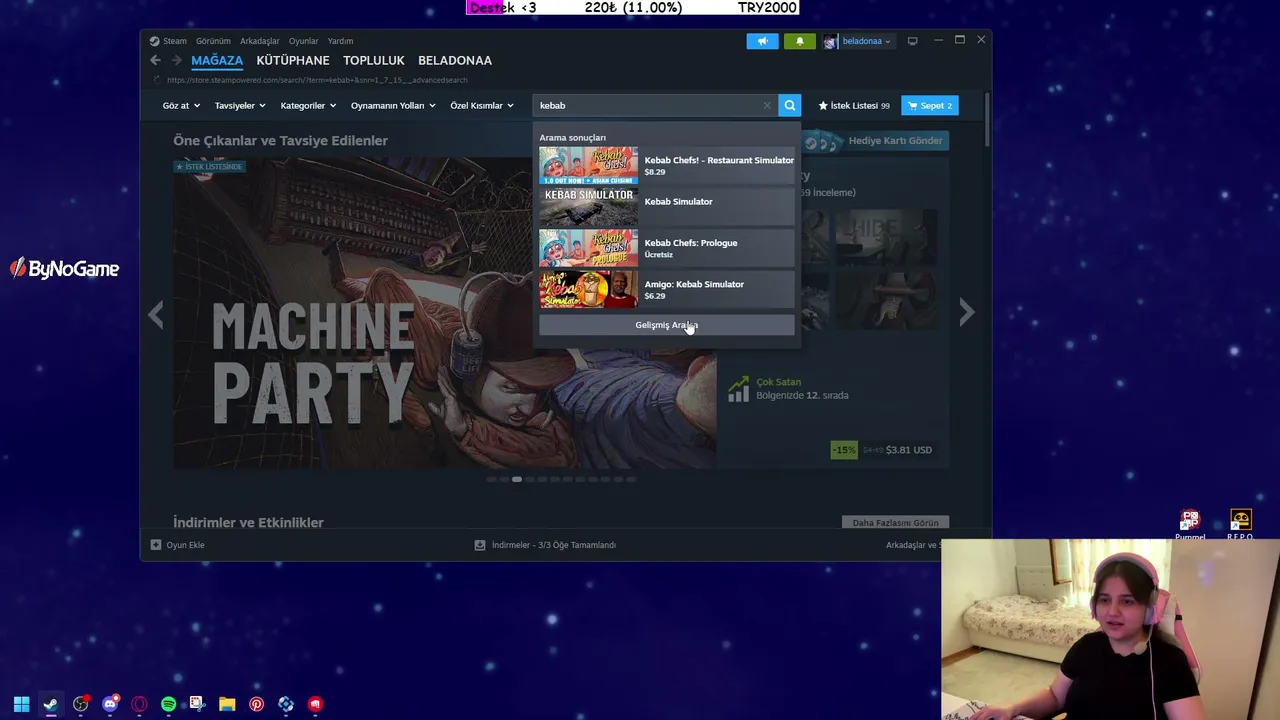Open the Snipping Tool taskbar icon
The height and width of the screenshot is (720, 1280).
[197, 704]
